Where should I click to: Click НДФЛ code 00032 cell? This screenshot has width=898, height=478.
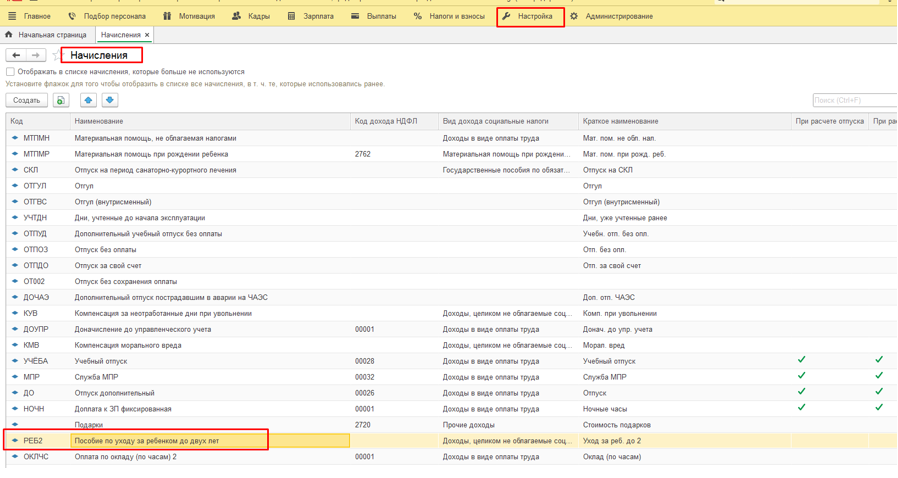[394, 377]
